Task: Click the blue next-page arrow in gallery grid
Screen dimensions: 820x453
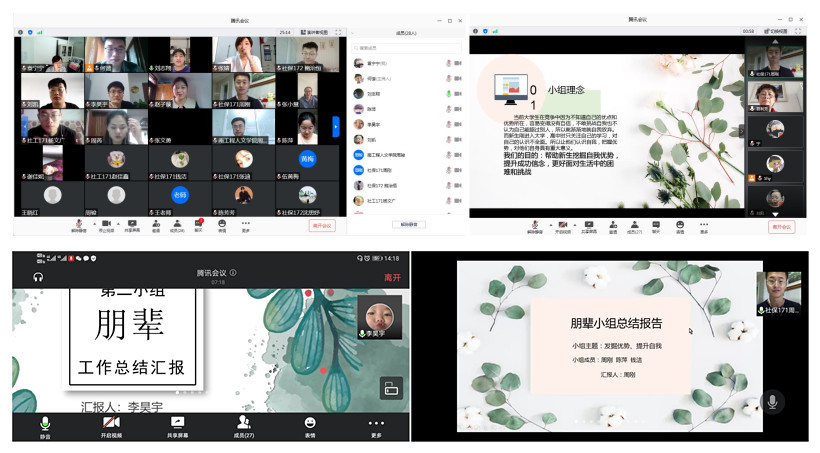Action: 336,126
